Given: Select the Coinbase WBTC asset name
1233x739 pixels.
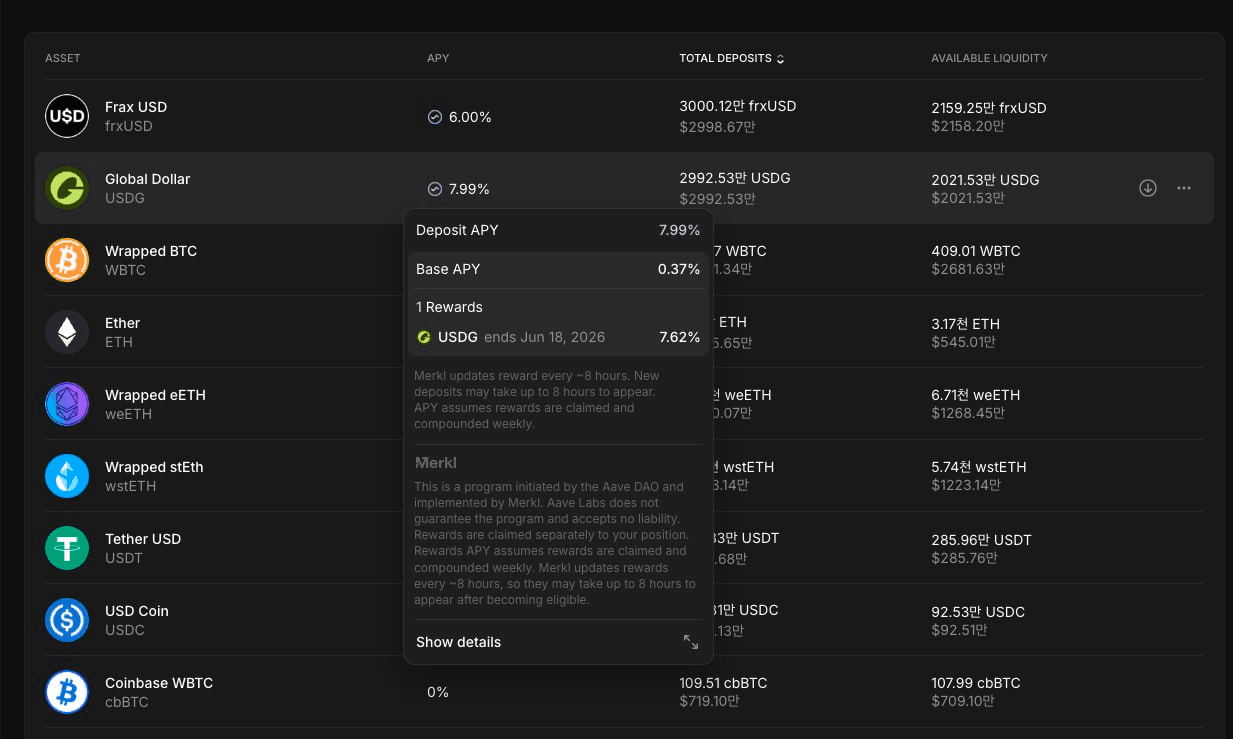Looking at the screenshot, I should coord(159,683).
